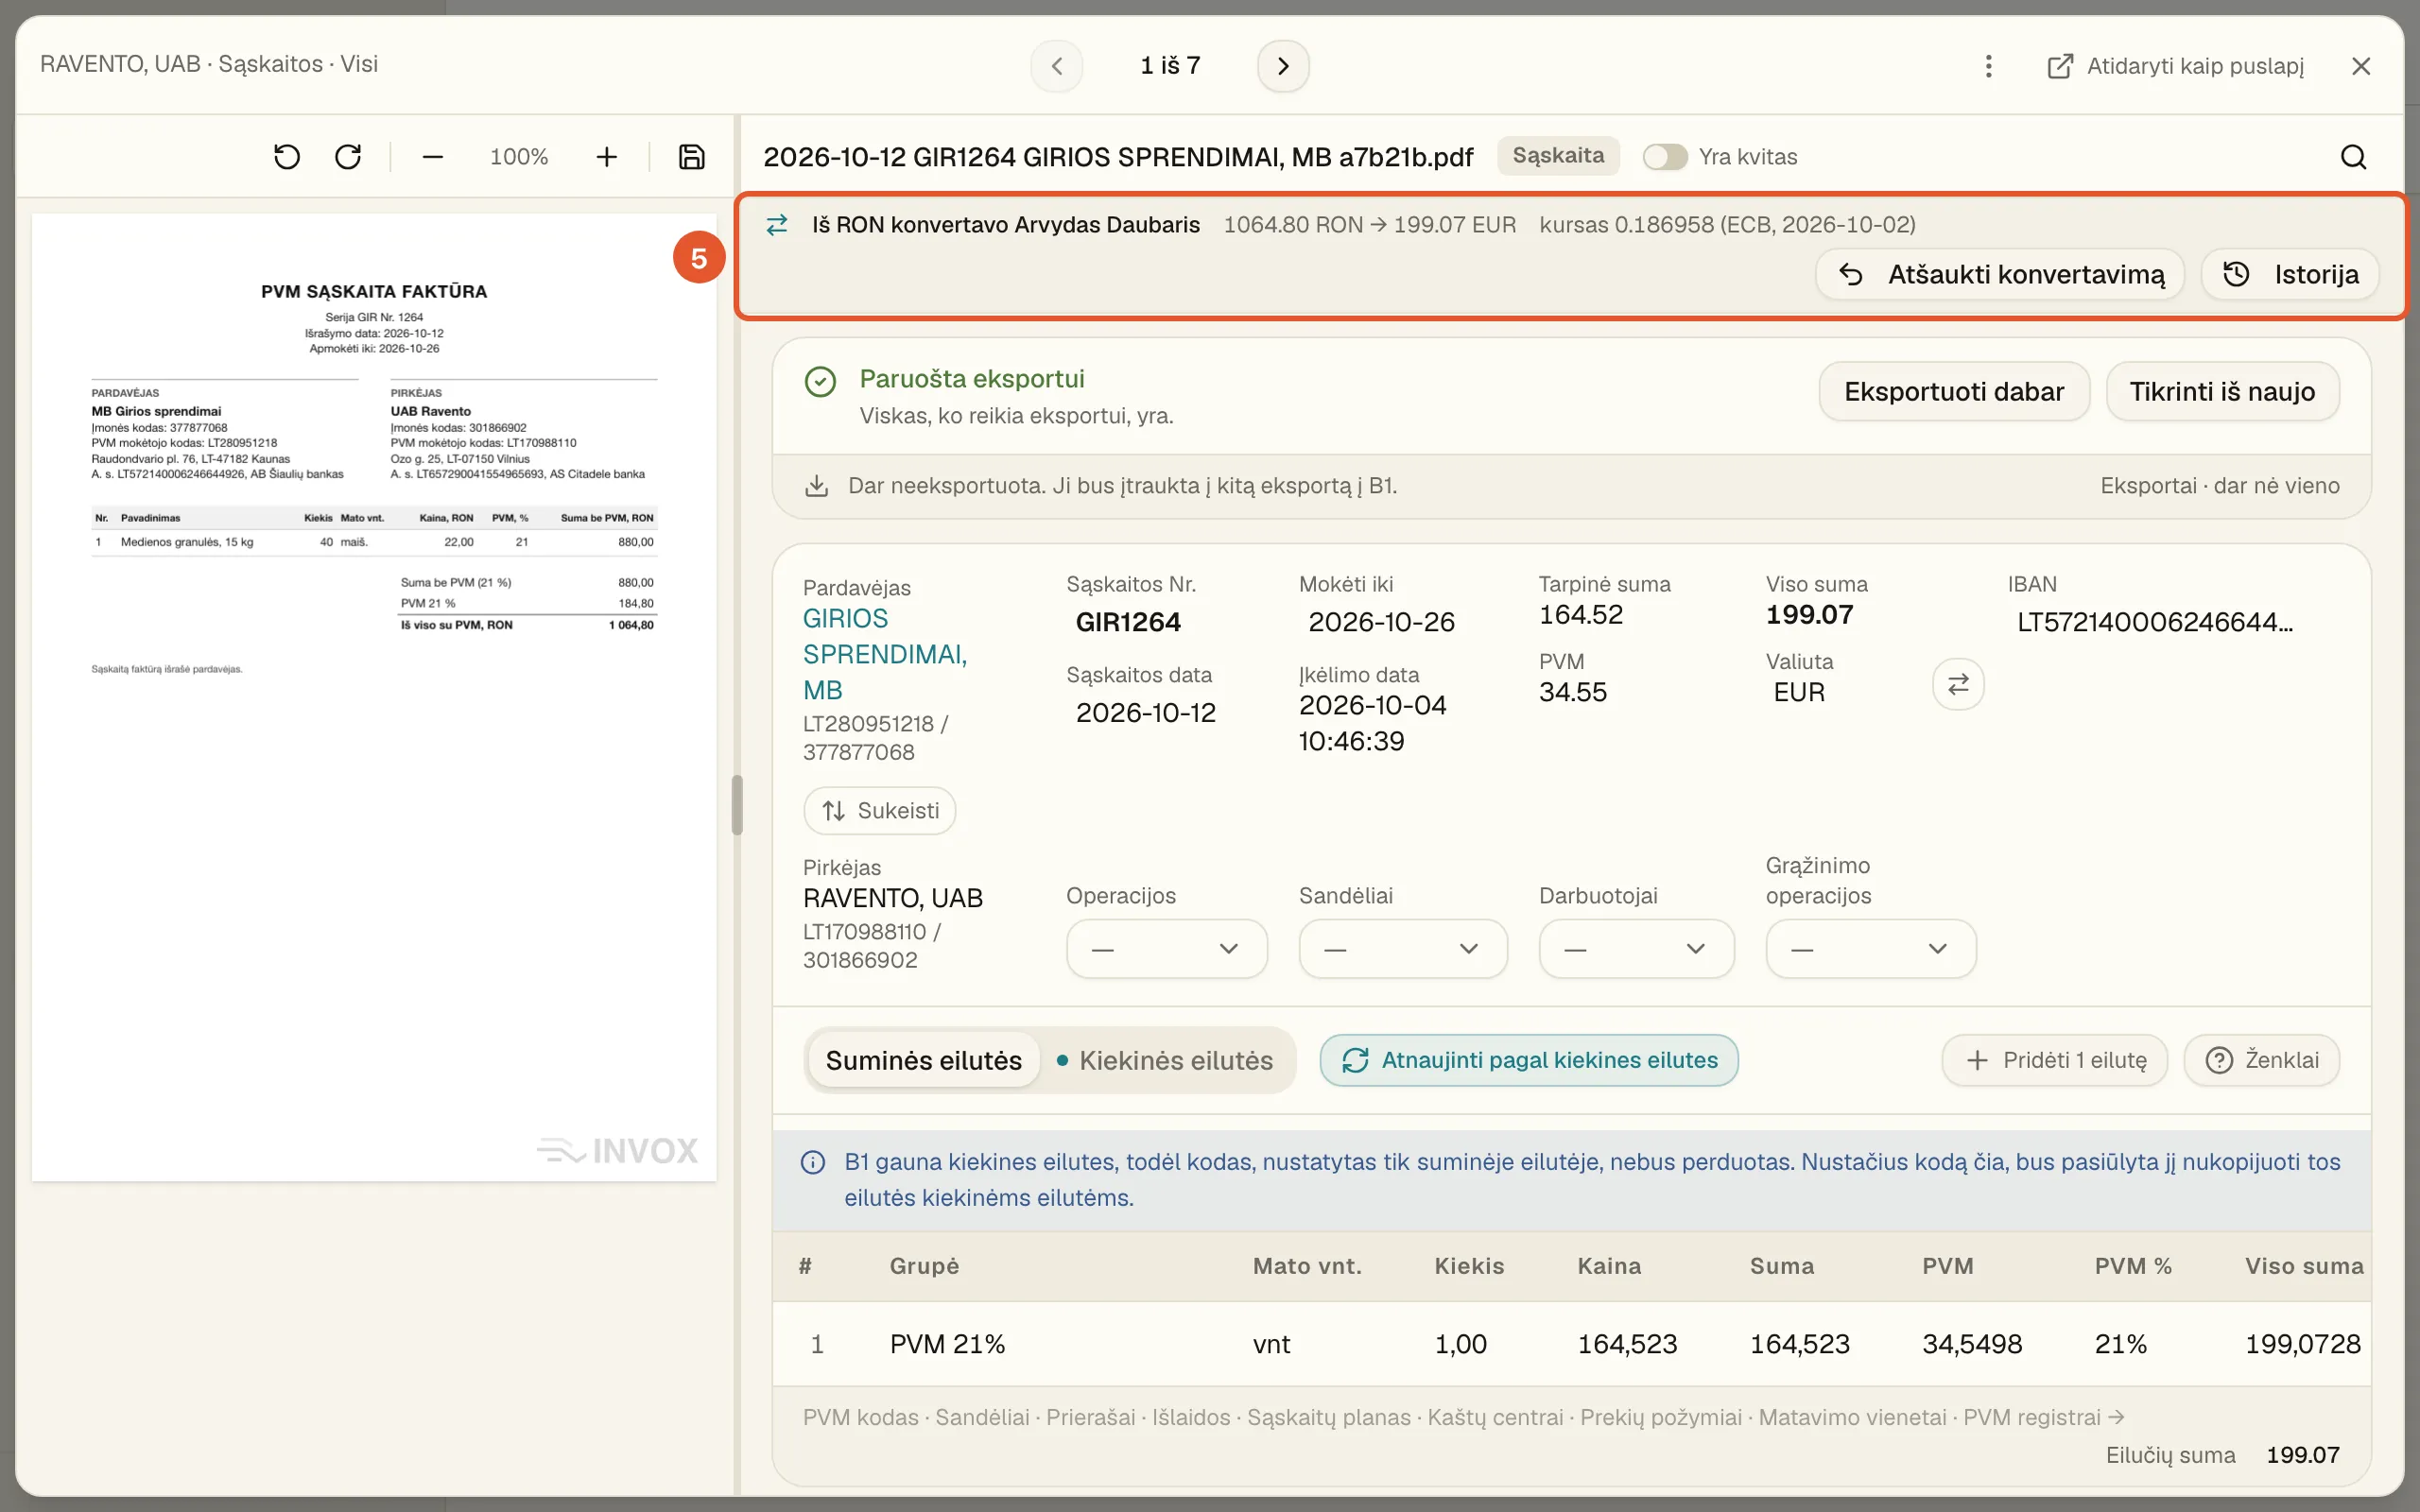This screenshot has height=1512, width=2420.
Task: Click the Sąskaitos Nr. field GIR1264
Action: 1129,622
